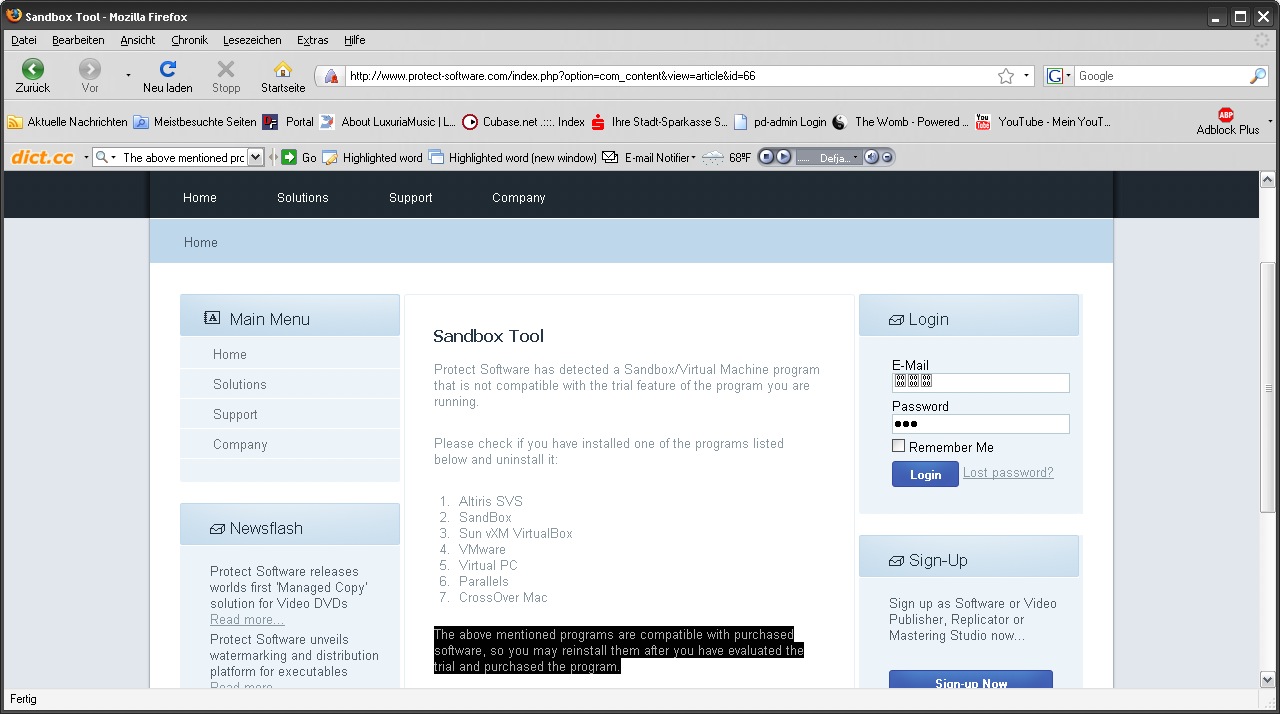Select Home in the Main Menu sidebar
The image size is (1280, 714).
click(x=230, y=354)
